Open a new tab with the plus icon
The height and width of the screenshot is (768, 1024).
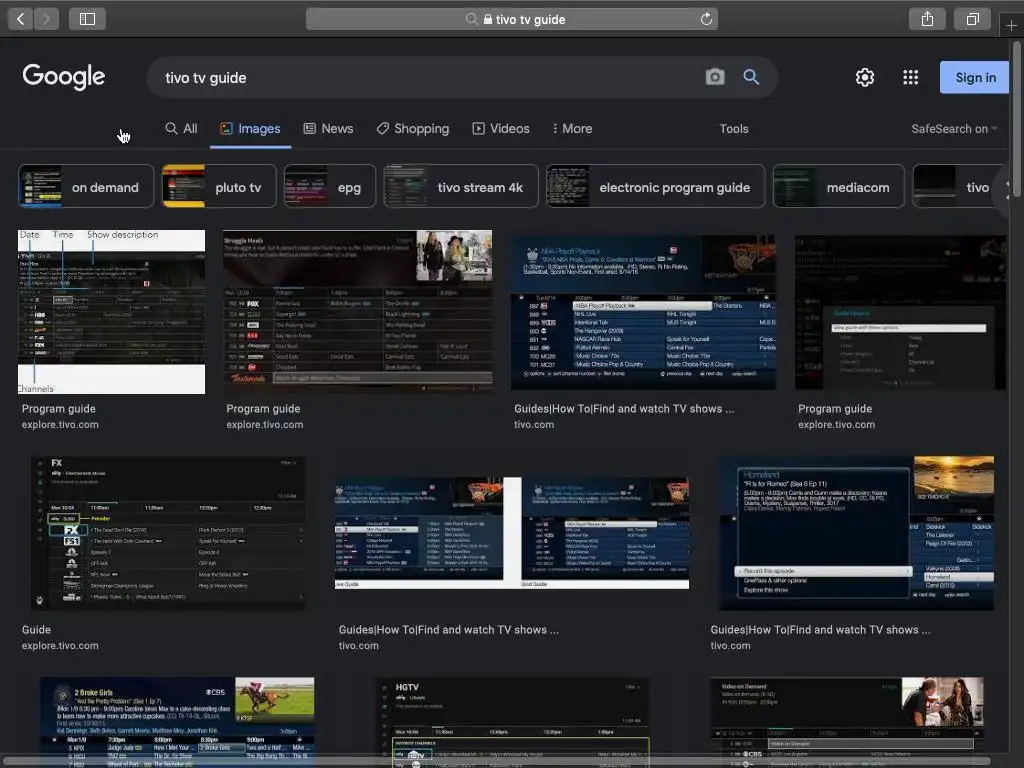[x=1011, y=25]
